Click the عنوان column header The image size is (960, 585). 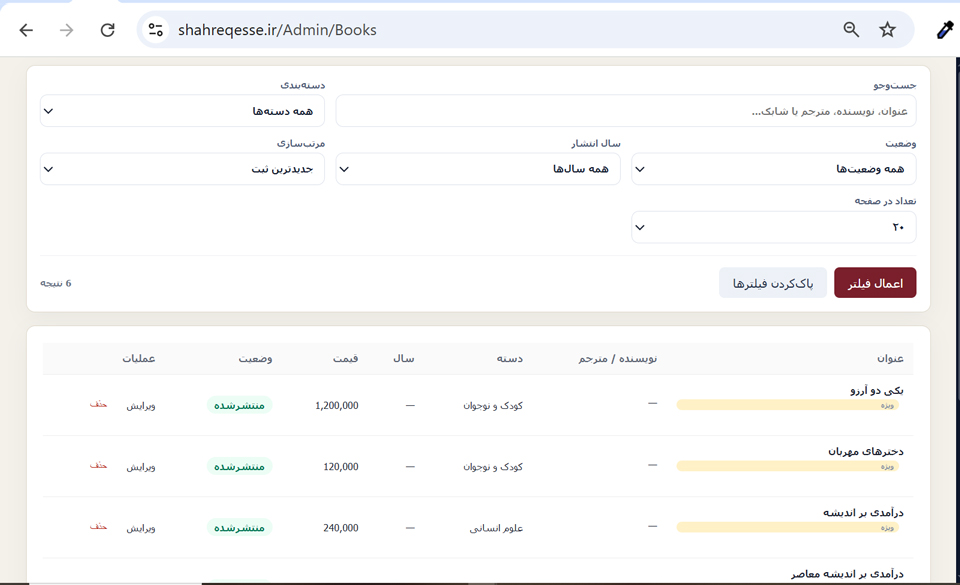tap(890, 359)
